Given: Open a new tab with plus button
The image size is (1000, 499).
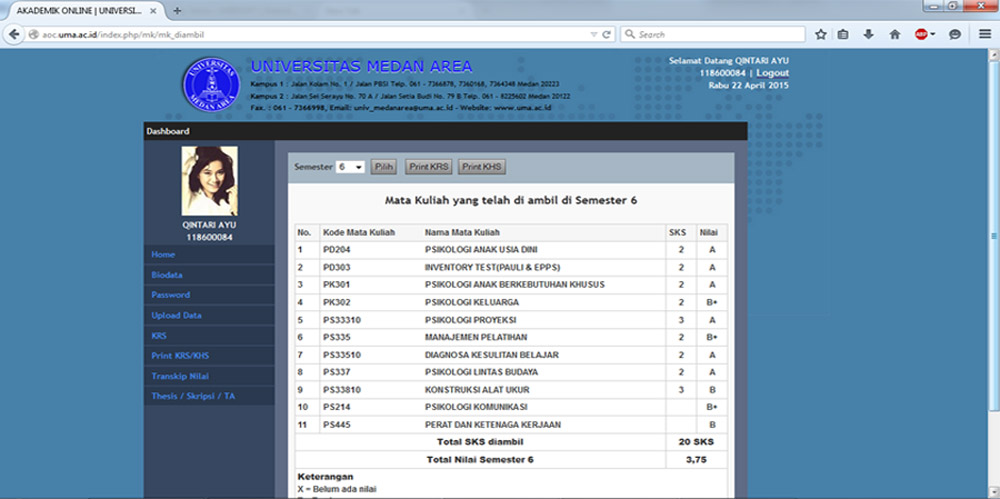Looking at the screenshot, I should (x=177, y=10).
